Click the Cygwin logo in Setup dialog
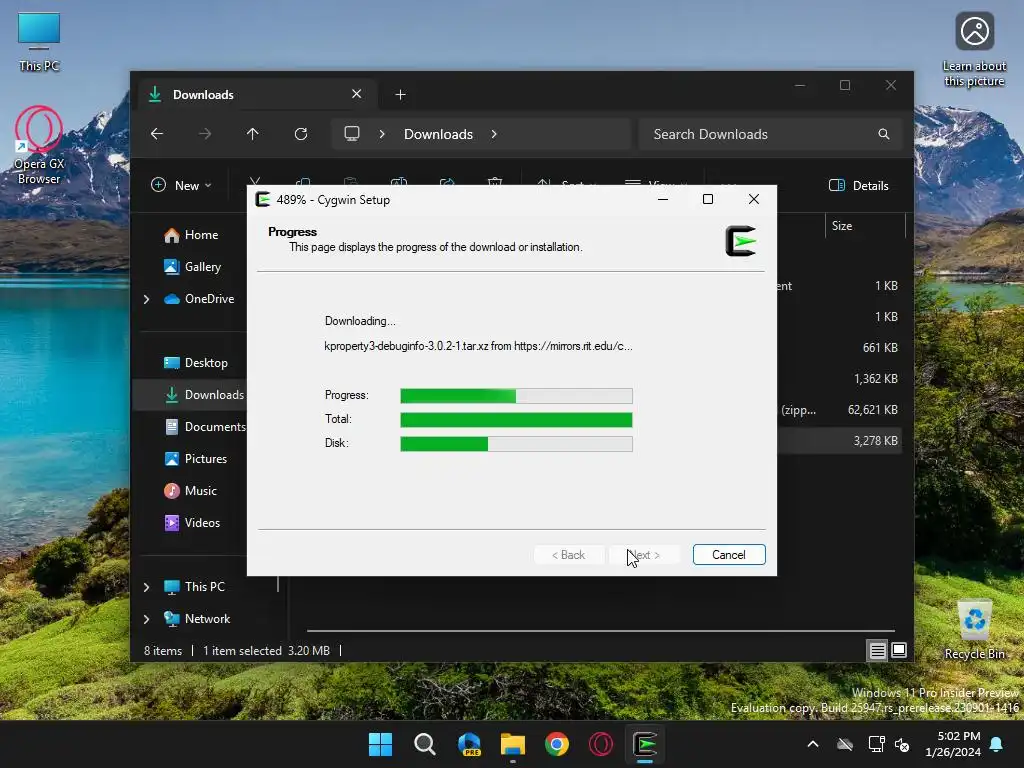The height and width of the screenshot is (768, 1024). tap(741, 241)
